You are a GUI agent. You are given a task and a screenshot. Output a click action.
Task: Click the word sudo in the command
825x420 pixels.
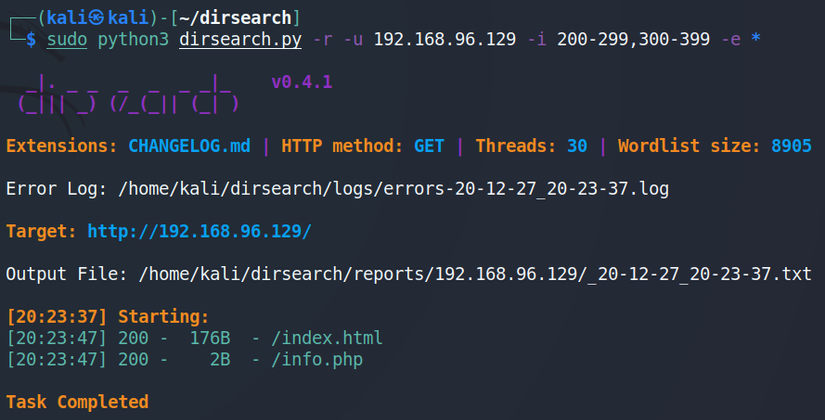click(x=66, y=40)
